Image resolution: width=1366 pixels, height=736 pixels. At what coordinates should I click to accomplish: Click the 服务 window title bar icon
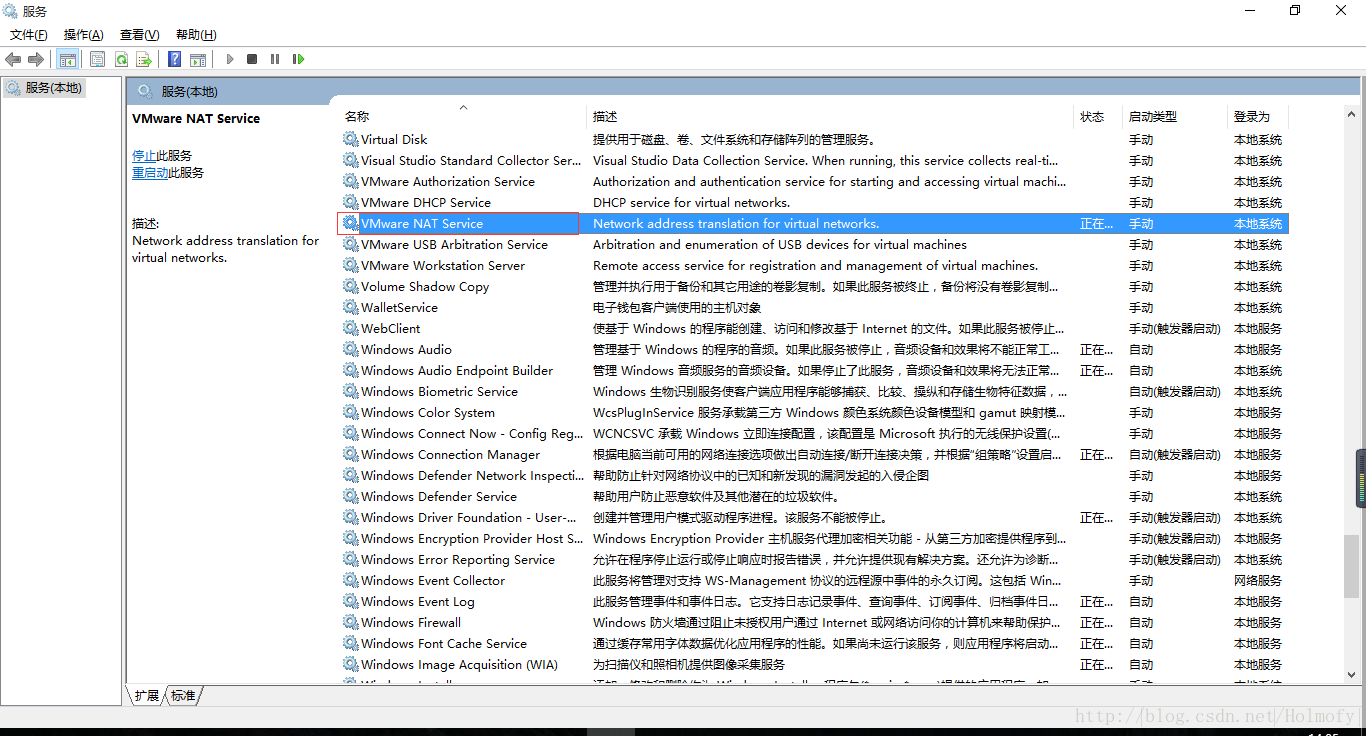[11, 11]
